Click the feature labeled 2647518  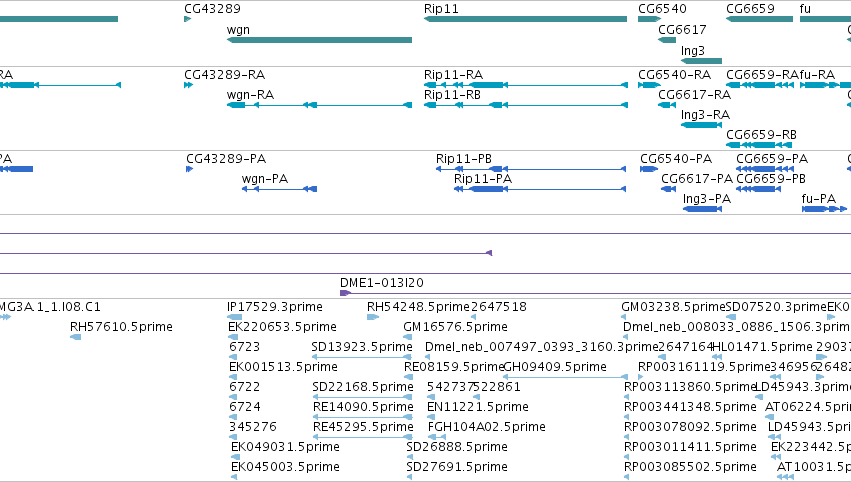point(473,317)
